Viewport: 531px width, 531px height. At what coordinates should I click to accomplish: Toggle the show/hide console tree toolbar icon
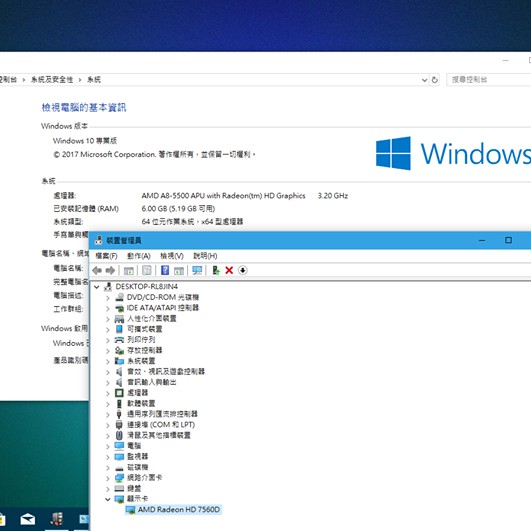point(129,271)
